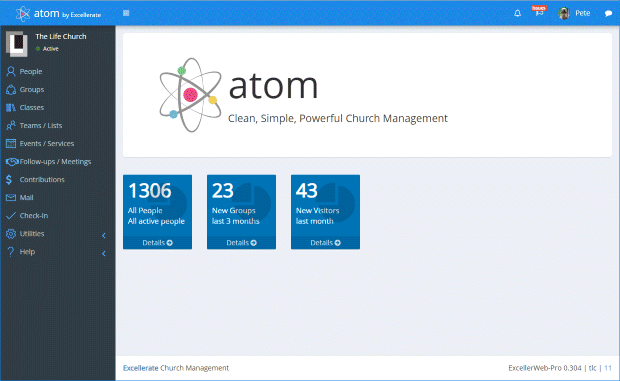Click 'Clean, Simple, Powerful Church Management' tagline
The width and height of the screenshot is (620, 381).
338,119
